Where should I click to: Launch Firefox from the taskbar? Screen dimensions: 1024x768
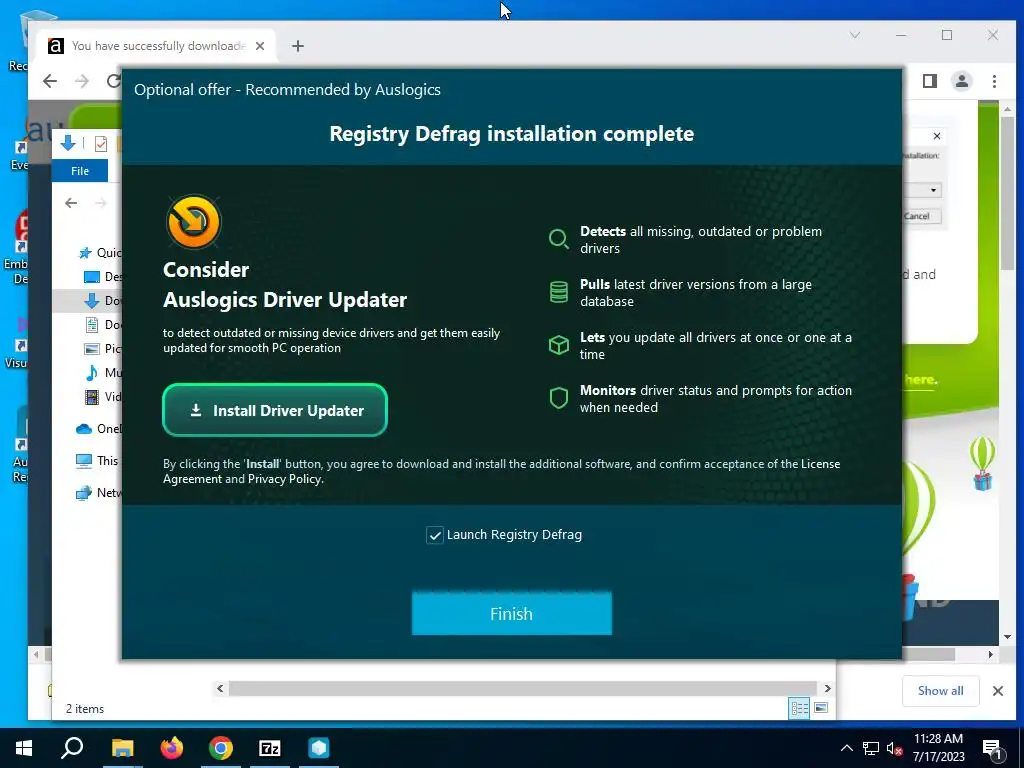(x=172, y=748)
